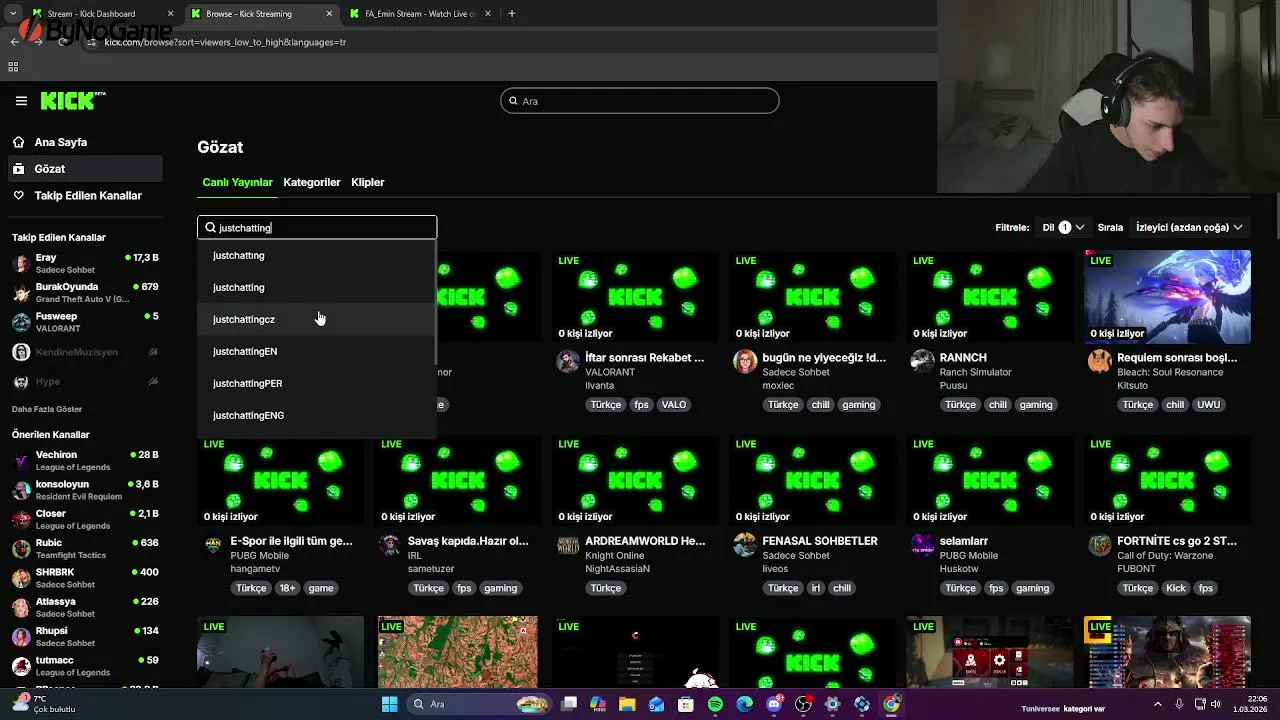Click the 18+ tag under hangametv

tap(288, 588)
